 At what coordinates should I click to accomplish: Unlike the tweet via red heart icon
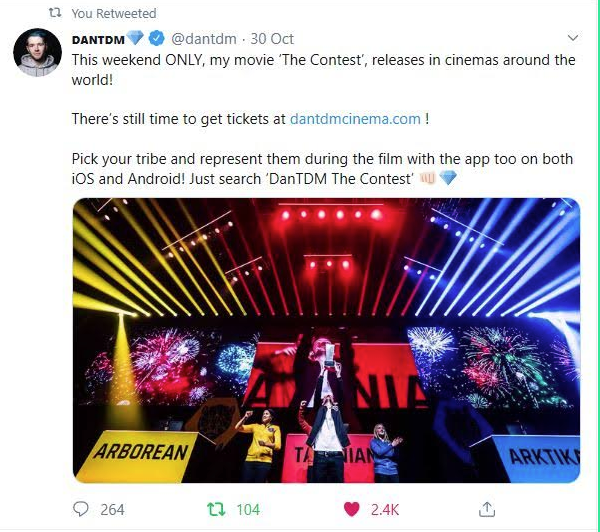click(352, 509)
